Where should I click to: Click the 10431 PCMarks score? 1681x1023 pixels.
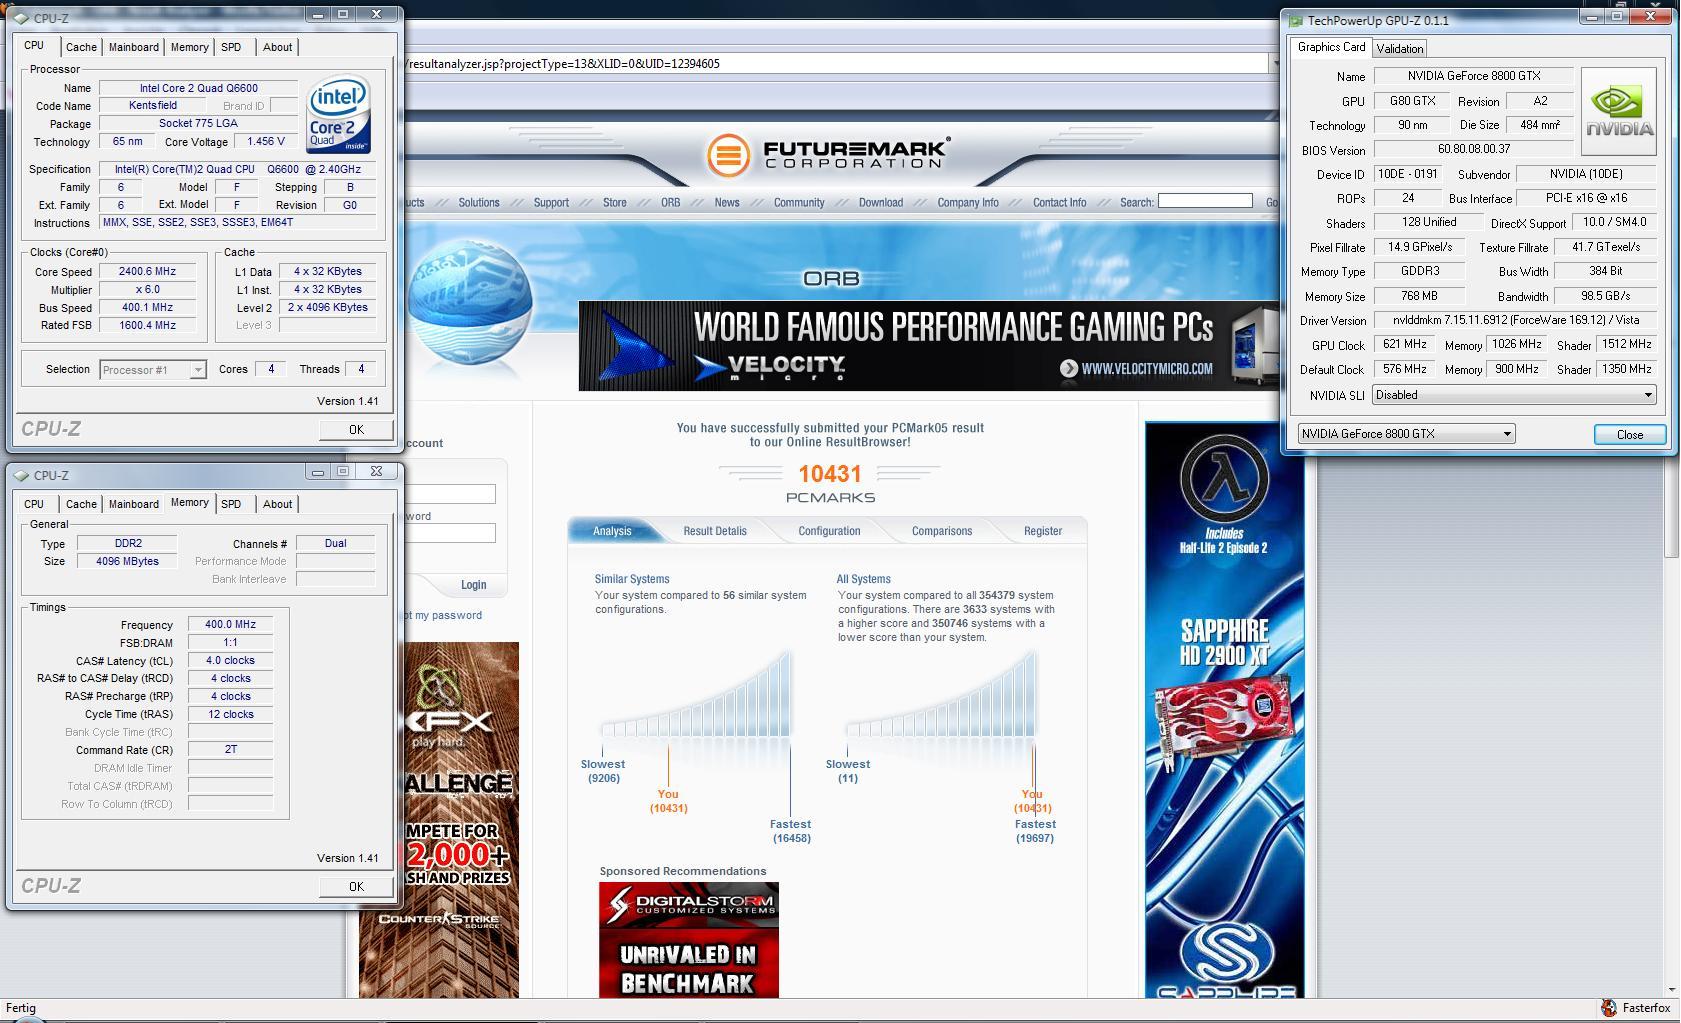(x=830, y=474)
